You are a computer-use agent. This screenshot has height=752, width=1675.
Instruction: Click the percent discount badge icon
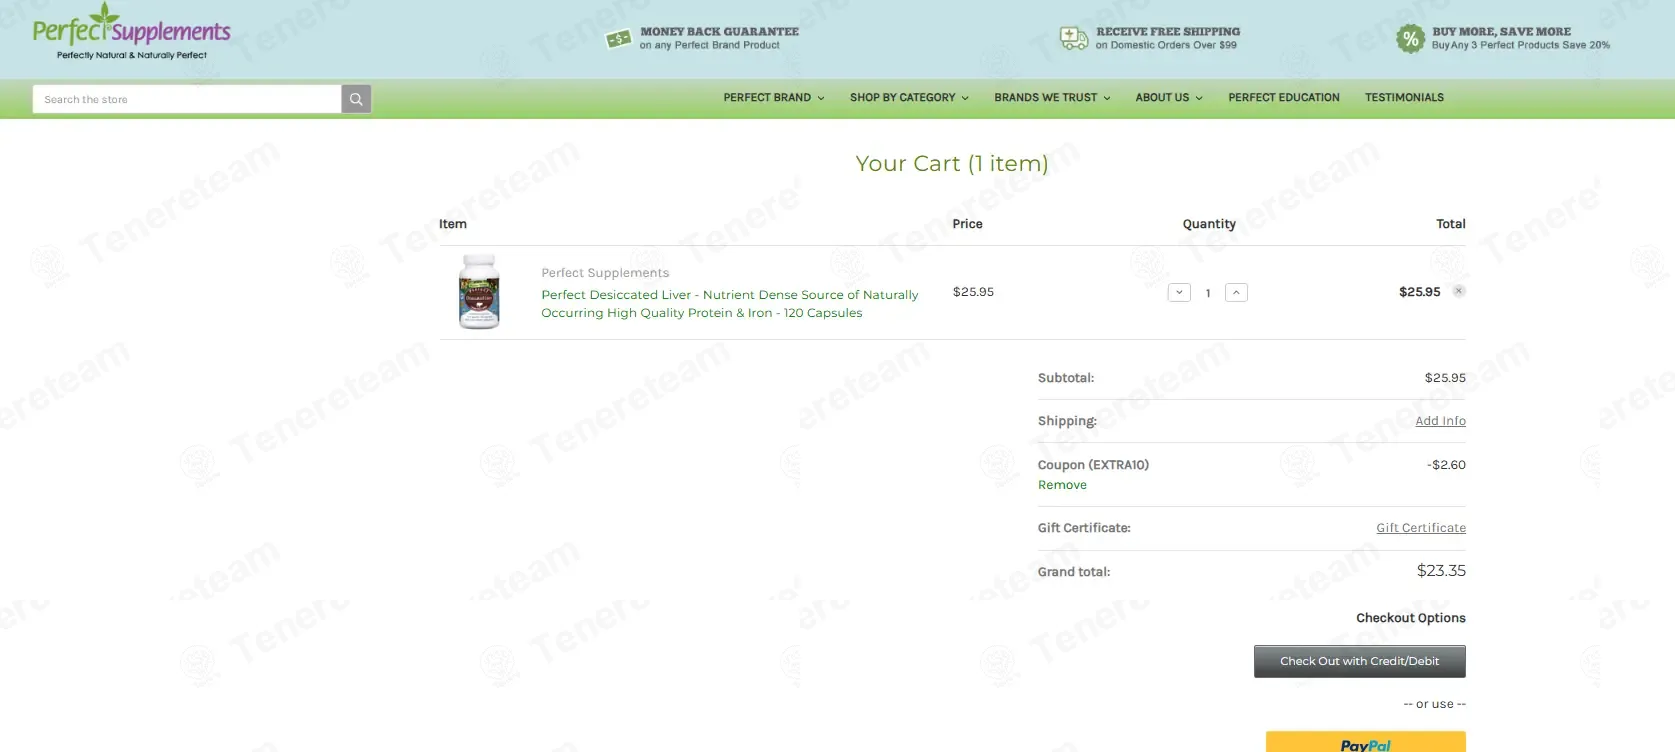[x=1410, y=39]
